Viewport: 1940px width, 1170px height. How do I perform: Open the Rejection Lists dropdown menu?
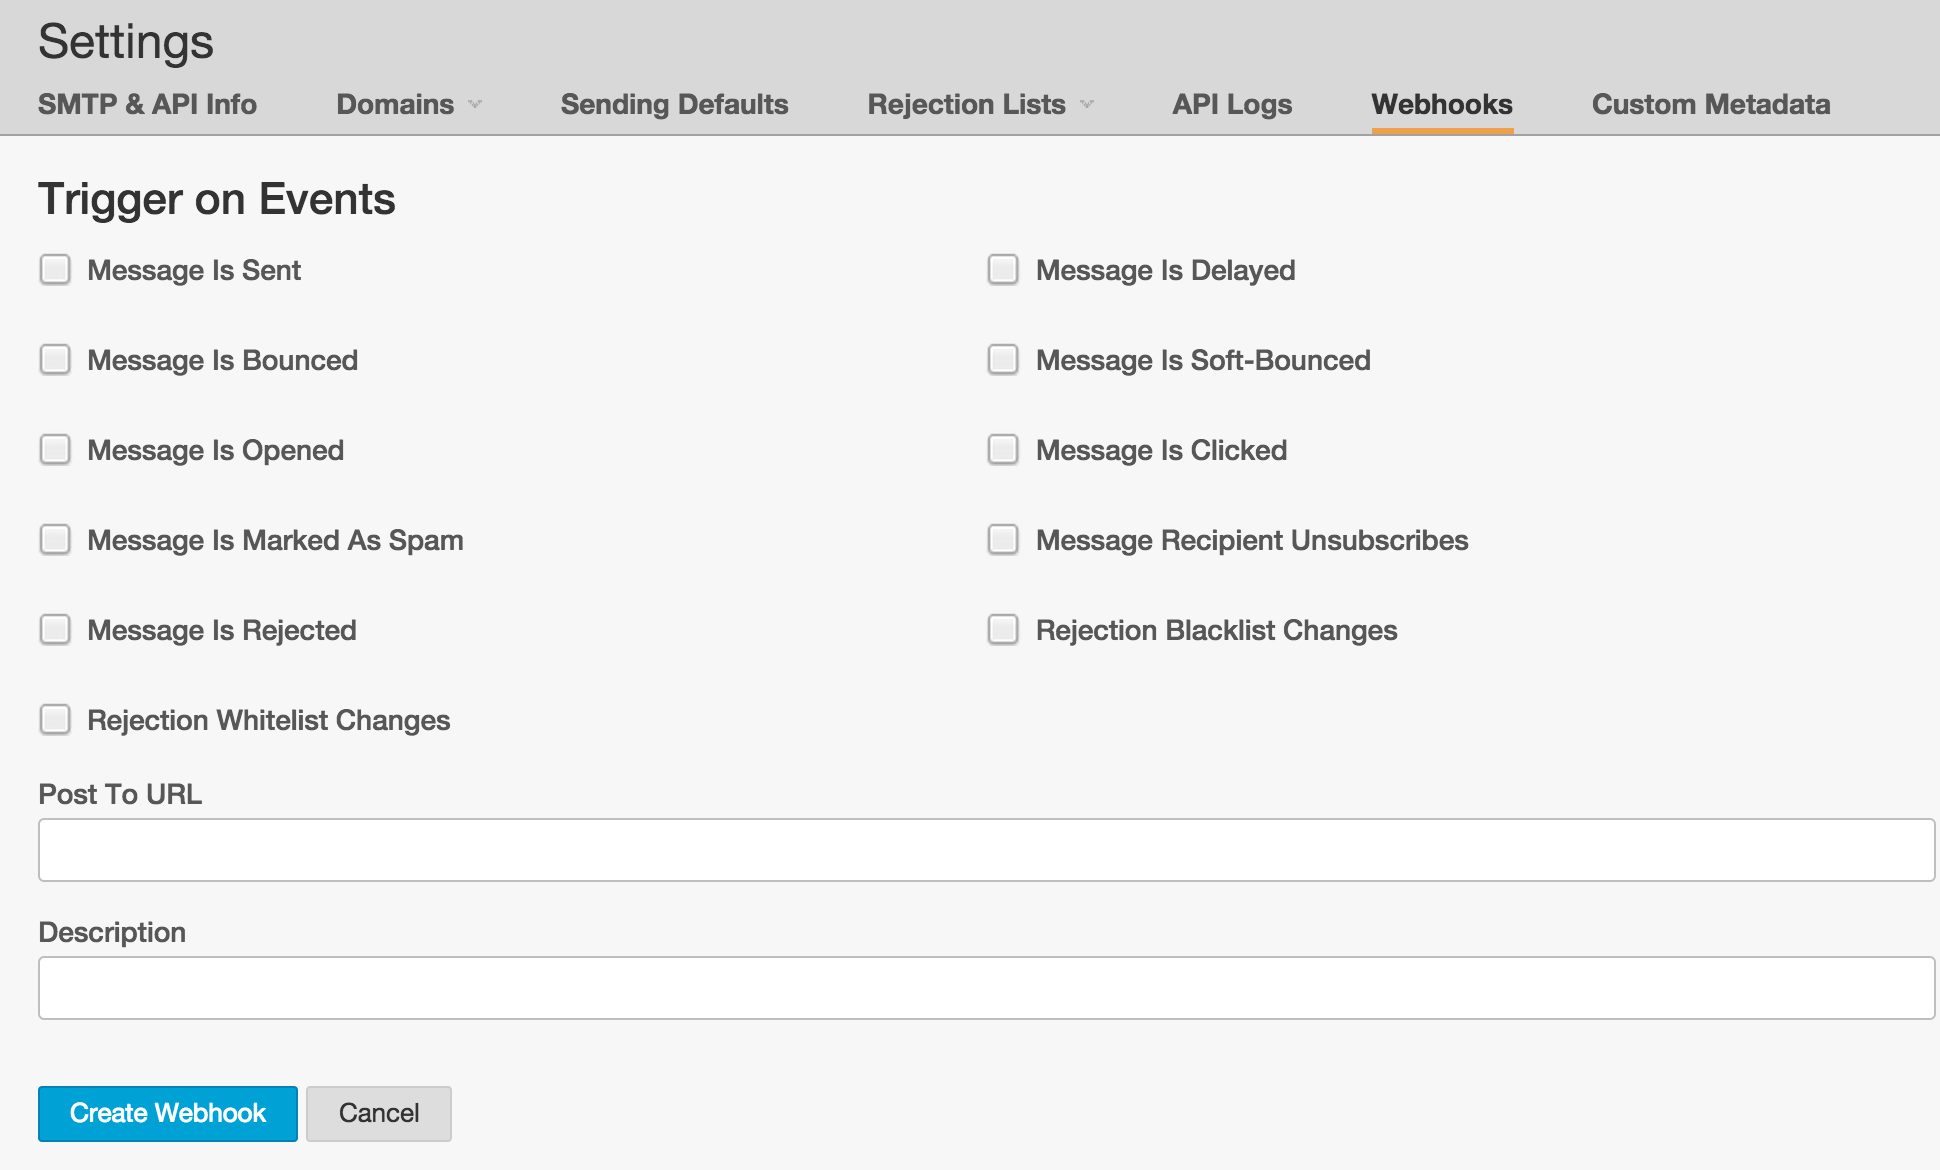coord(981,105)
